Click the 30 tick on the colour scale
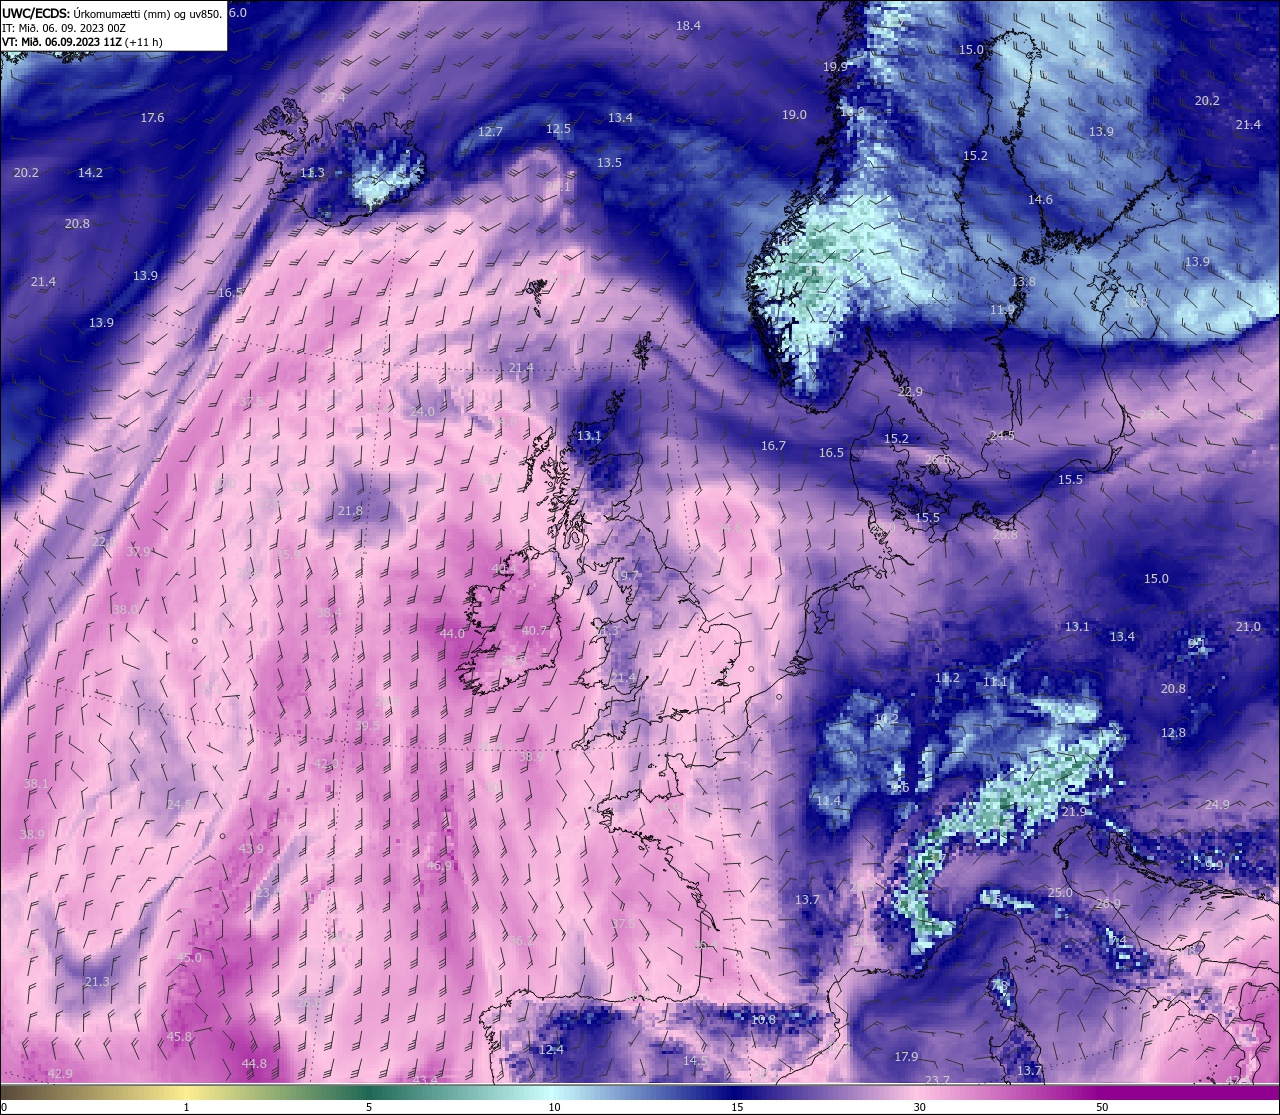 pos(919,1107)
